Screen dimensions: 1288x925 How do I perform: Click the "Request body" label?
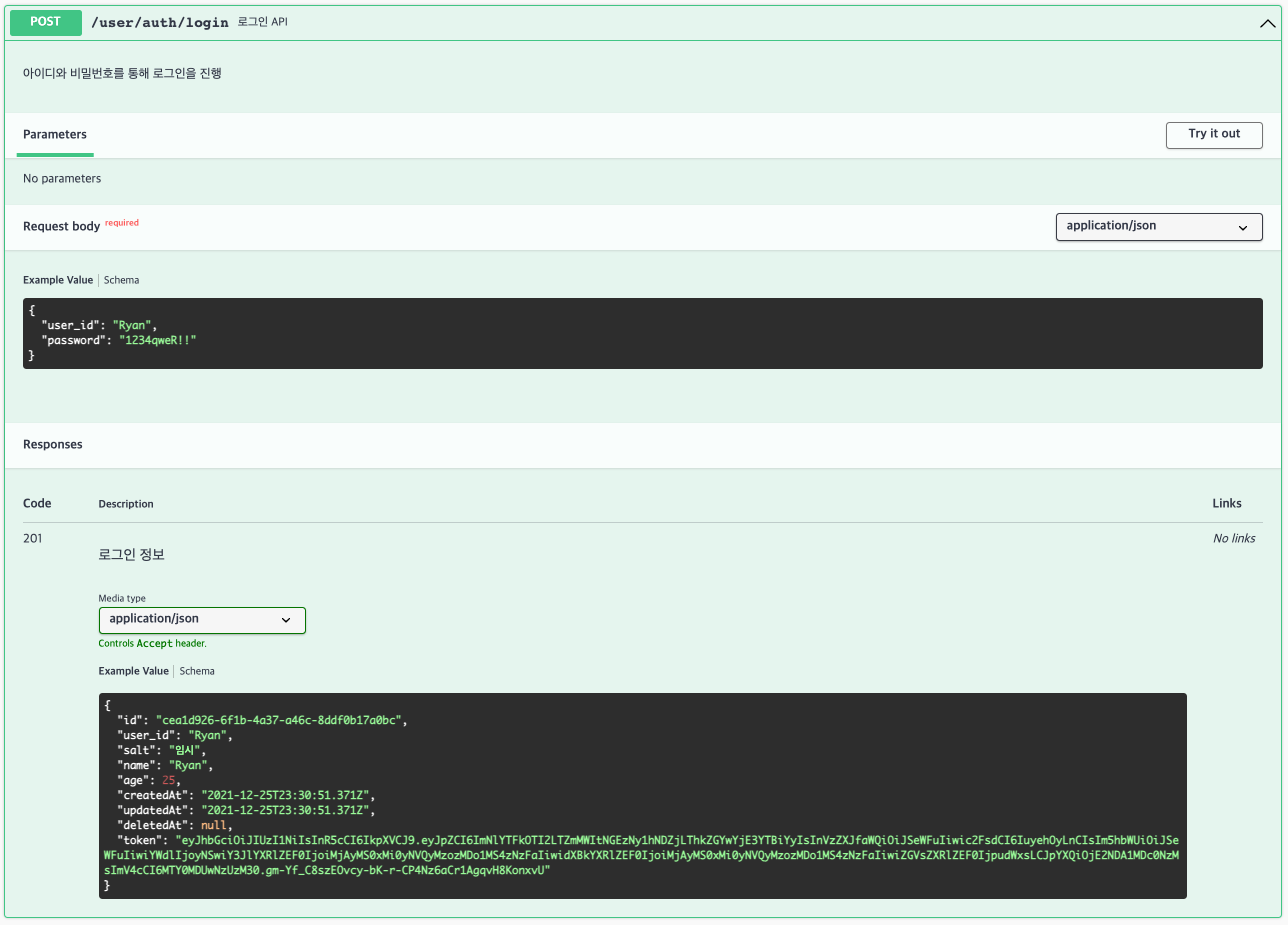(62, 227)
